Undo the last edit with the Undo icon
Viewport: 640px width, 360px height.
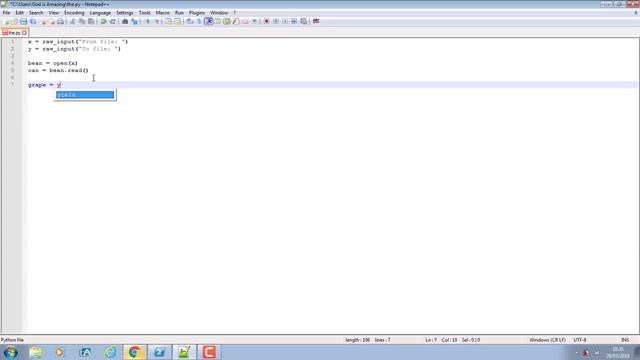pos(103,21)
